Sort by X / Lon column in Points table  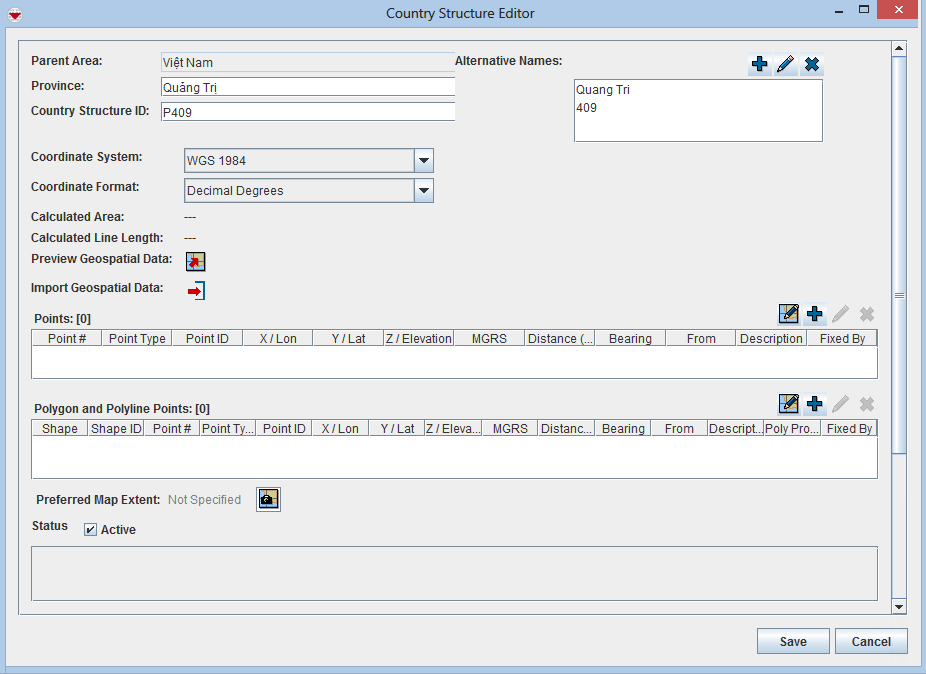click(x=278, y=339)
